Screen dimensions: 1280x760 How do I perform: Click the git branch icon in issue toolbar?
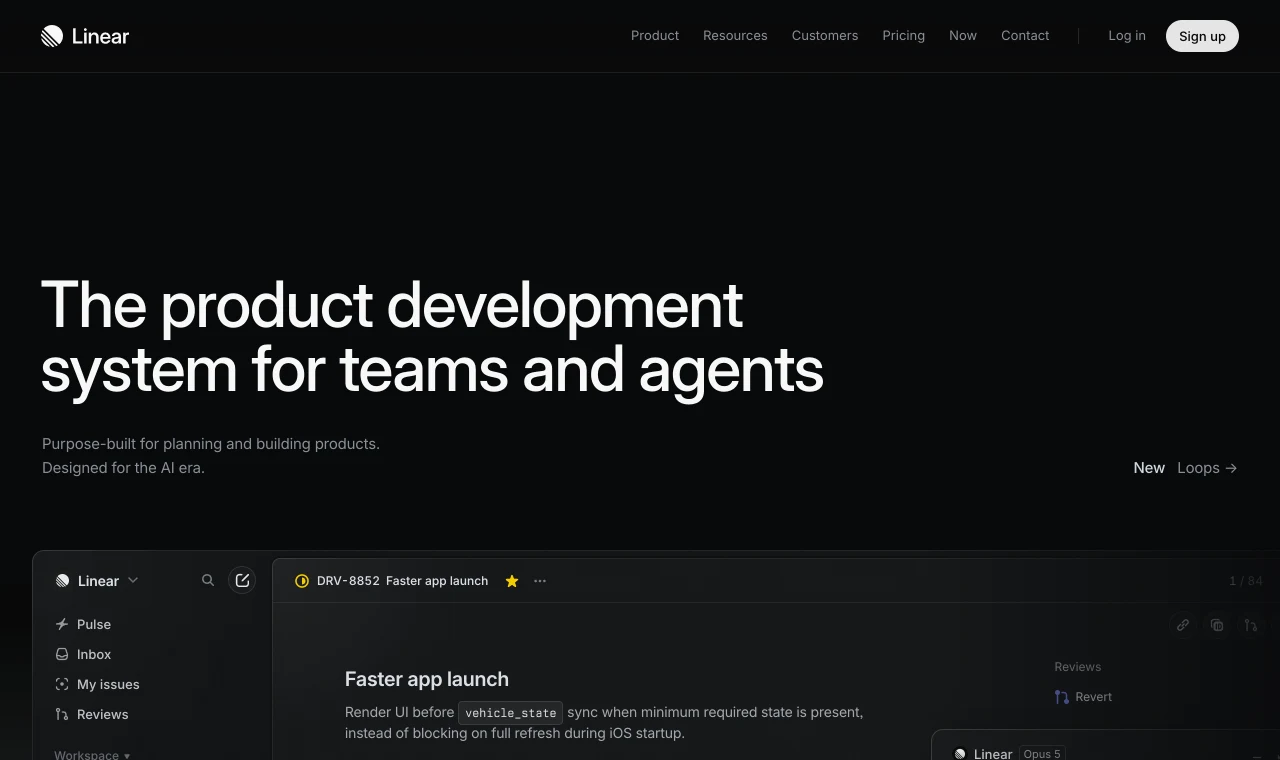(x=1251, y=625)
